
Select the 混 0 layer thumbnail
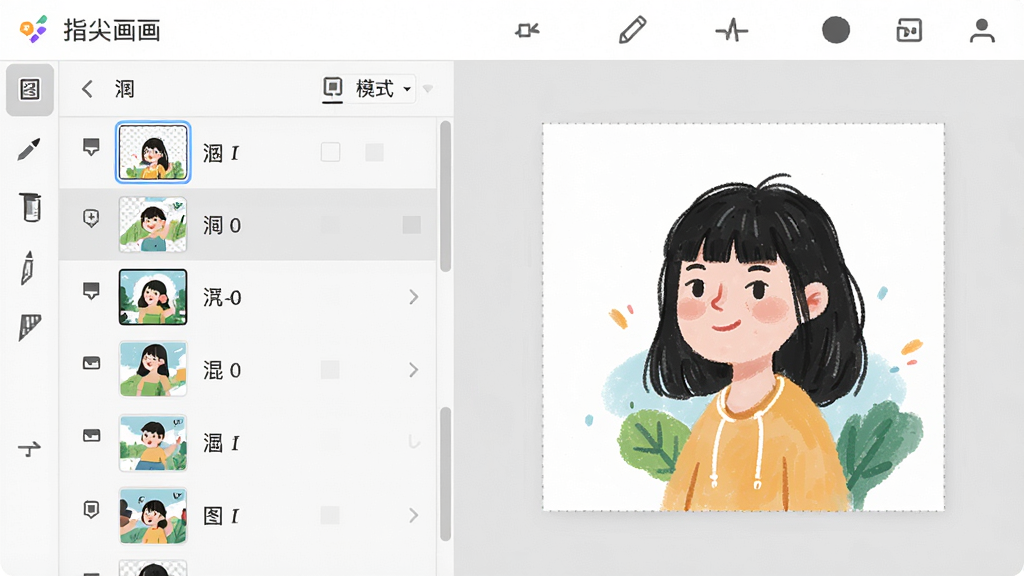pos(153,369)
